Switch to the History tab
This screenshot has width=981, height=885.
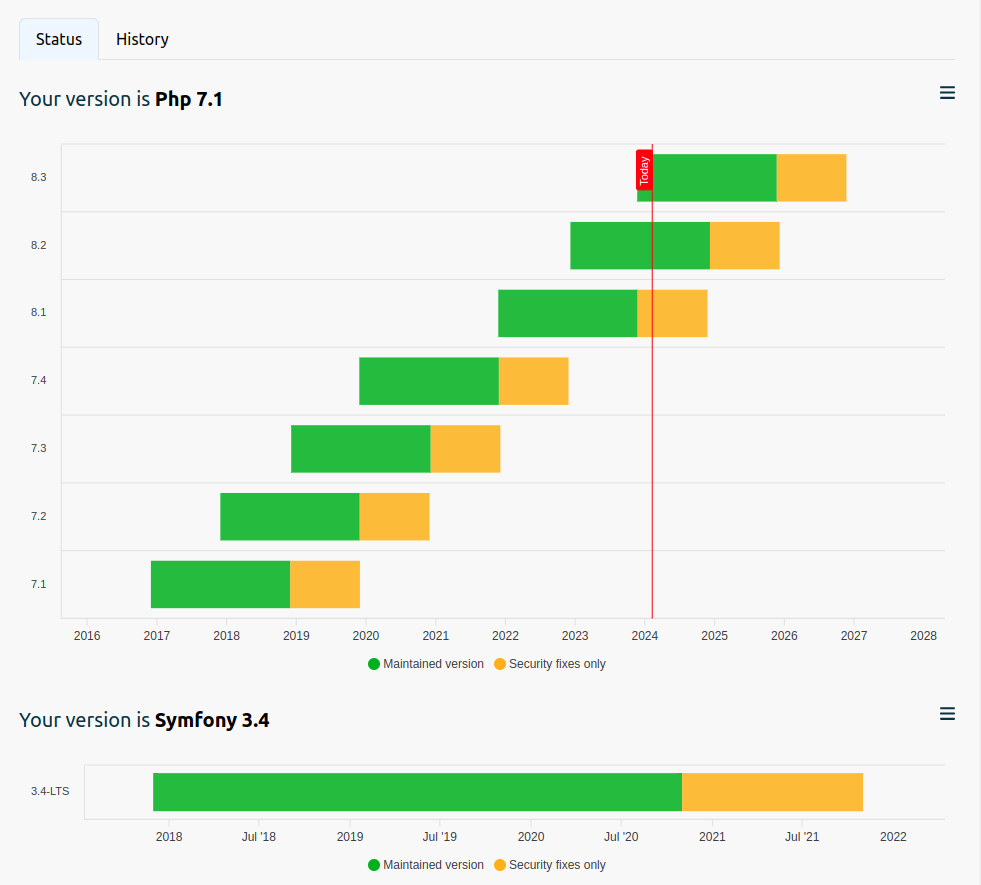142,39
